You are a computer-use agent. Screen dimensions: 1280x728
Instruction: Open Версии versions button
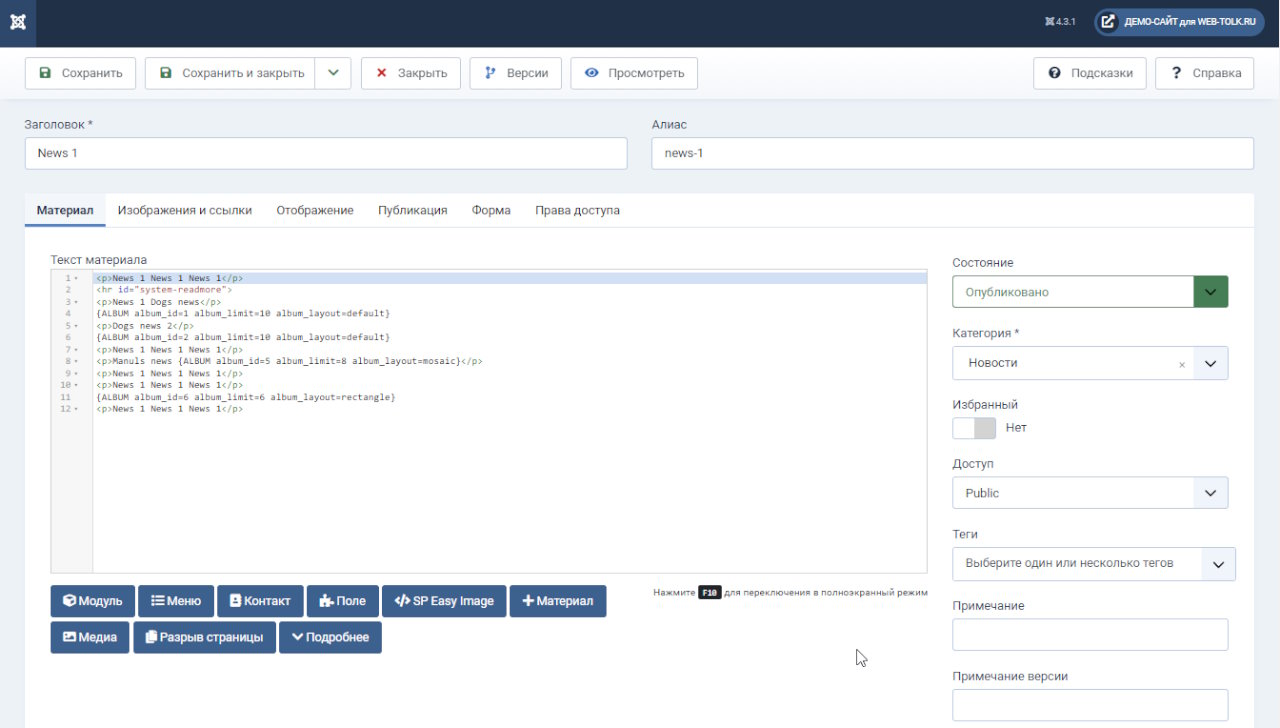[516, 73]
